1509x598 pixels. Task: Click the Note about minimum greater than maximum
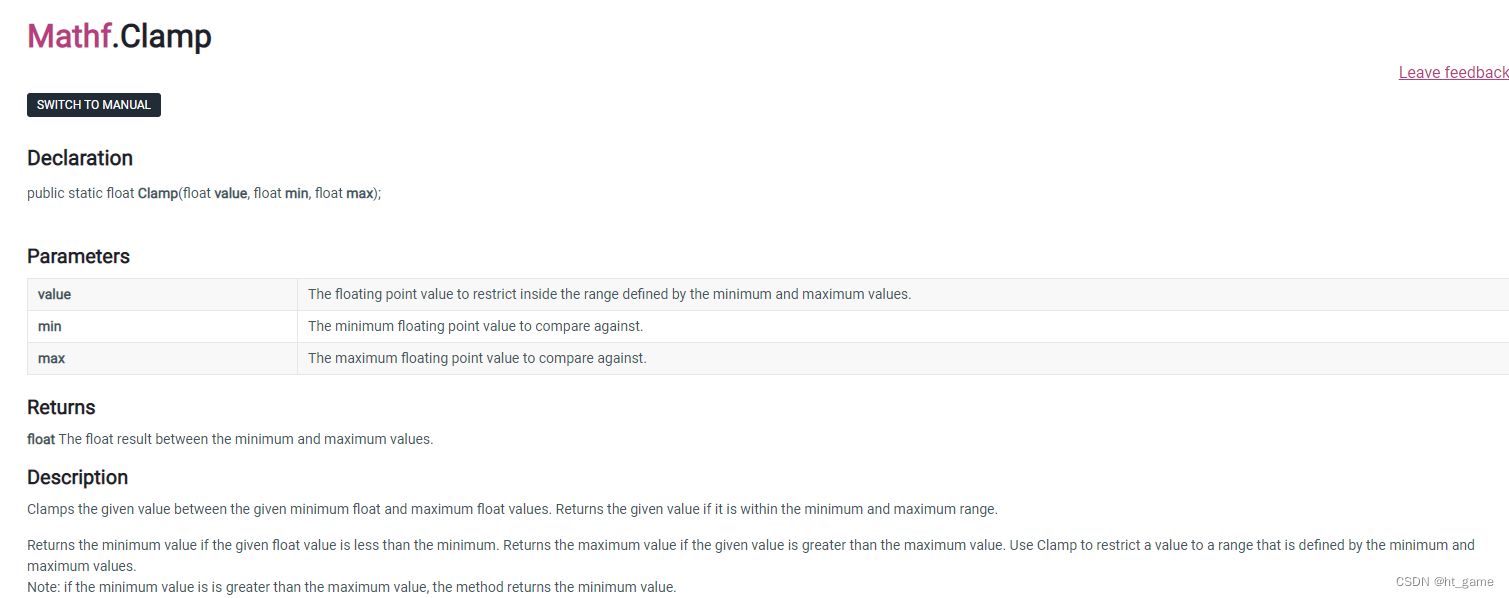(352, 587)
